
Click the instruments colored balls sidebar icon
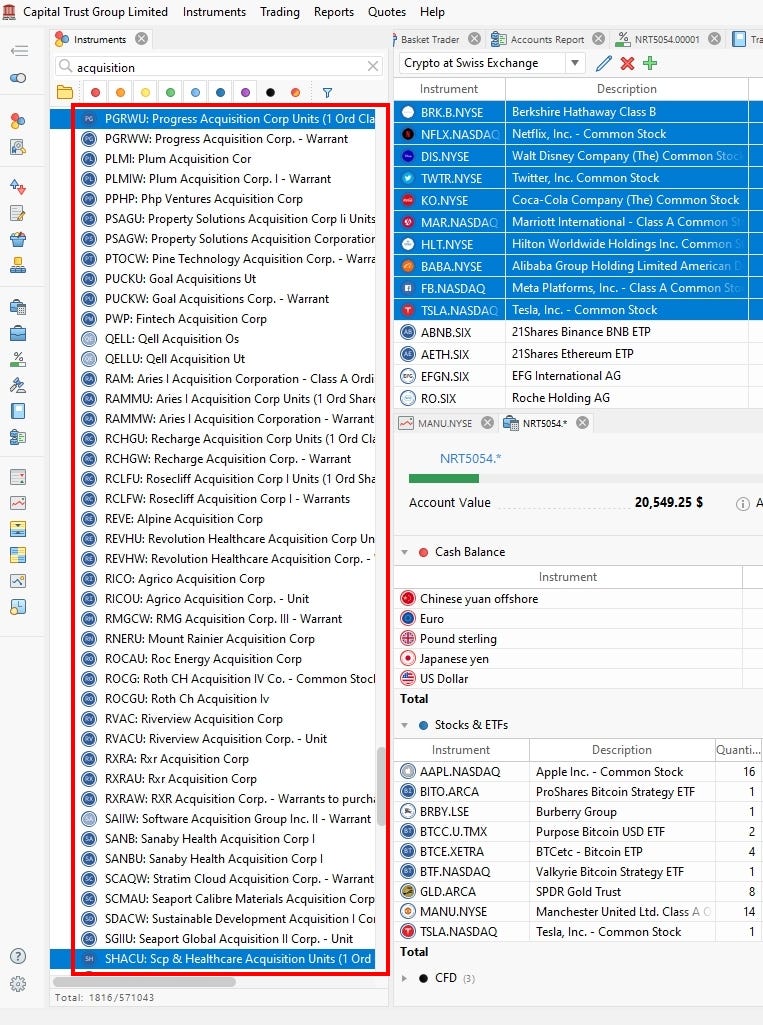[x=18, y=121]
